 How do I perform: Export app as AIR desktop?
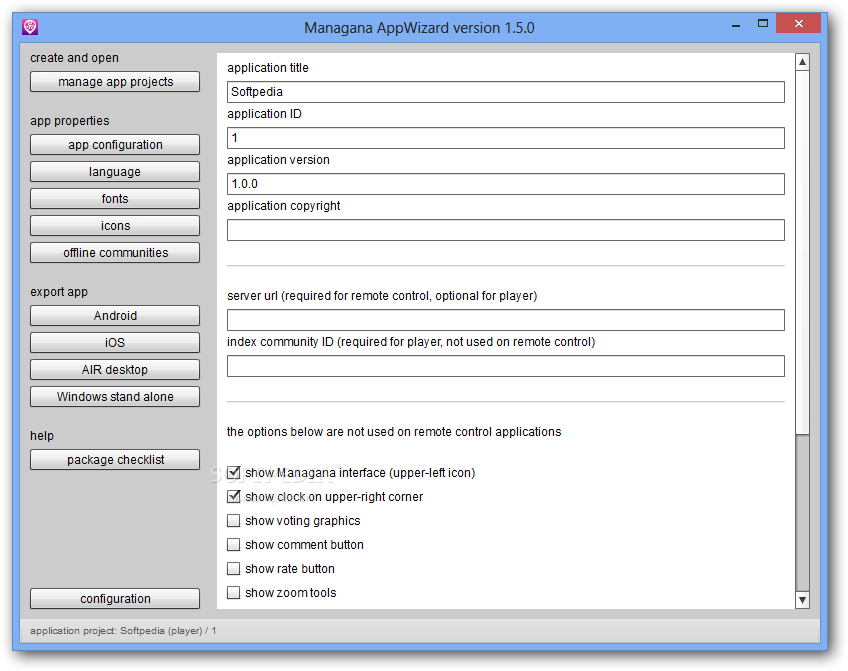[115, 370]
